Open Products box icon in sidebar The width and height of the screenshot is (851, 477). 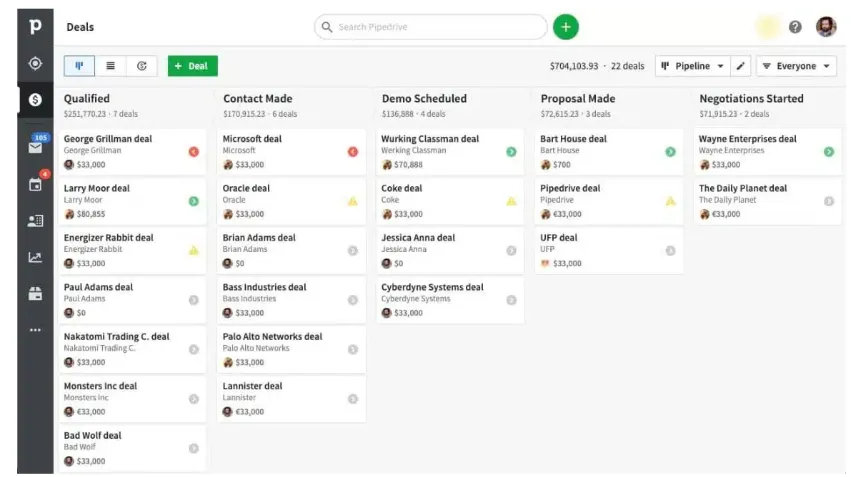coord(35,294)
